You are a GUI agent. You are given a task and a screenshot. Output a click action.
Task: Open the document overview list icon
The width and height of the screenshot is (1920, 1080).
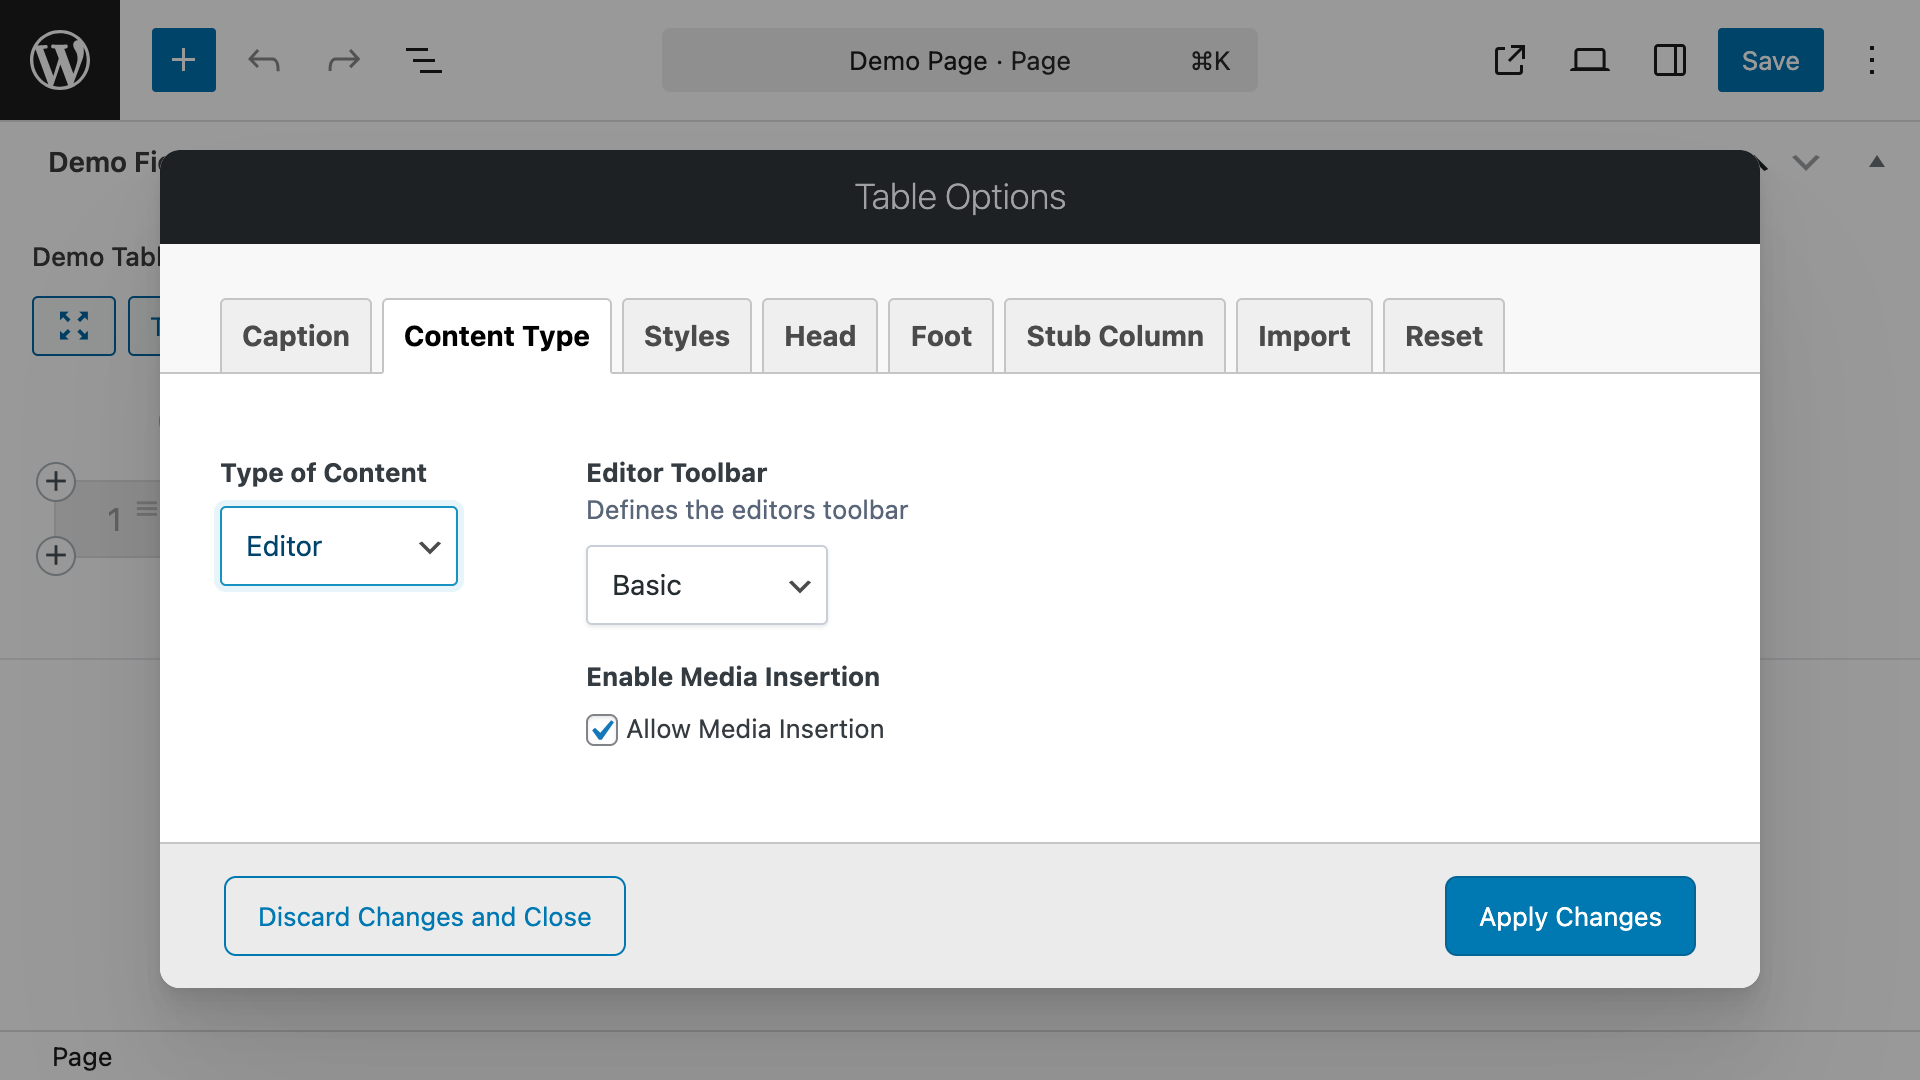coord(423,60)
